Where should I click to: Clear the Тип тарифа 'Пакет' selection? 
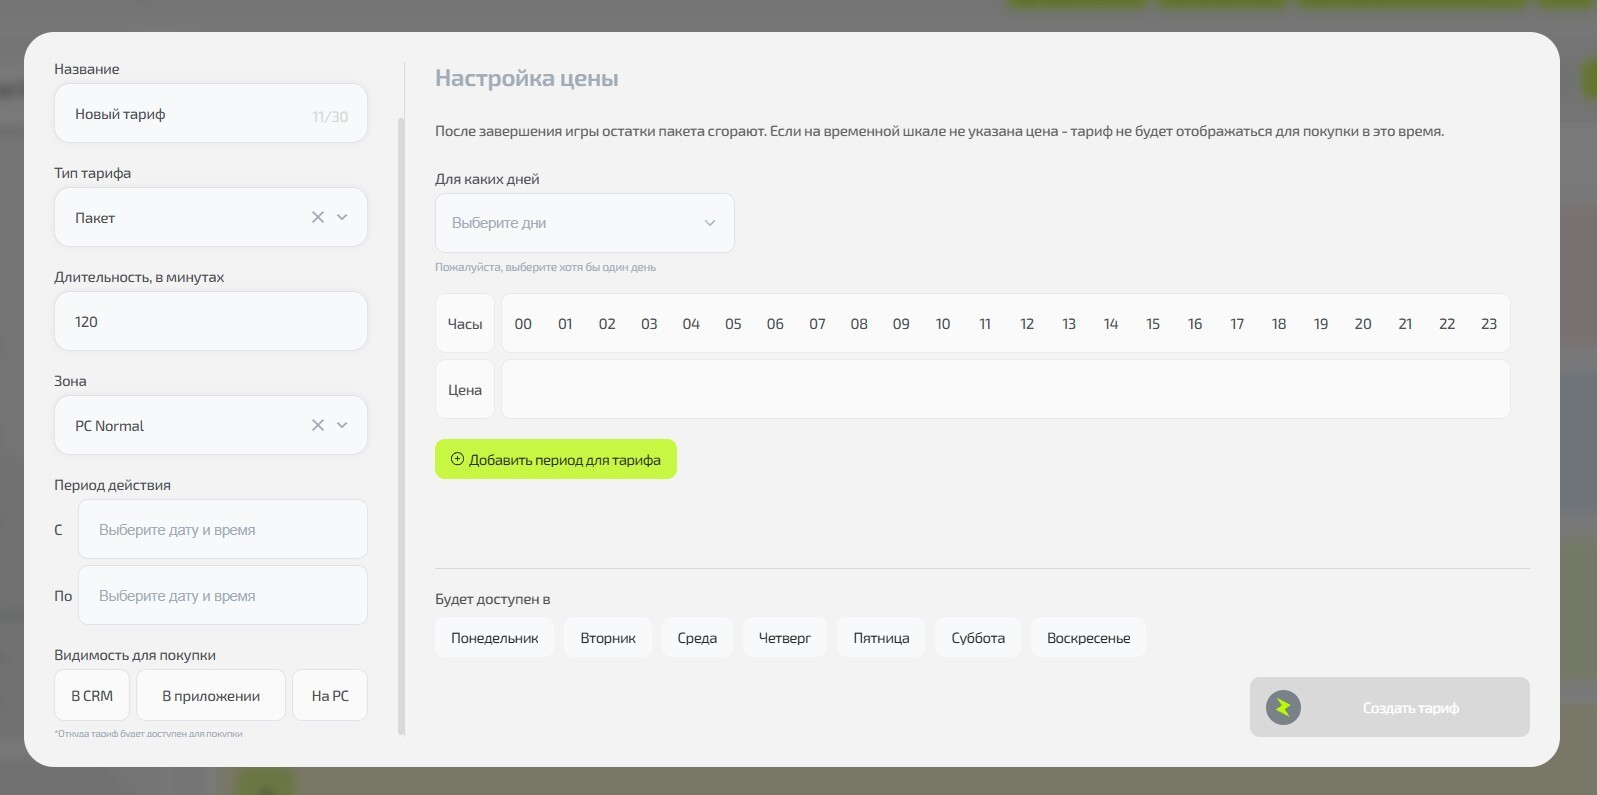pos(317,217)
